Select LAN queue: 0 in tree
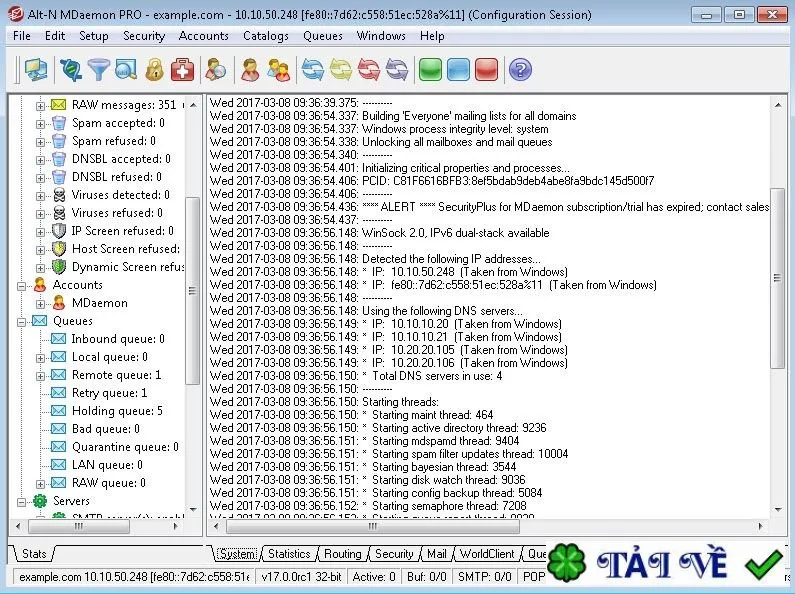The image size is (795, 594). [x=107, y=465]
